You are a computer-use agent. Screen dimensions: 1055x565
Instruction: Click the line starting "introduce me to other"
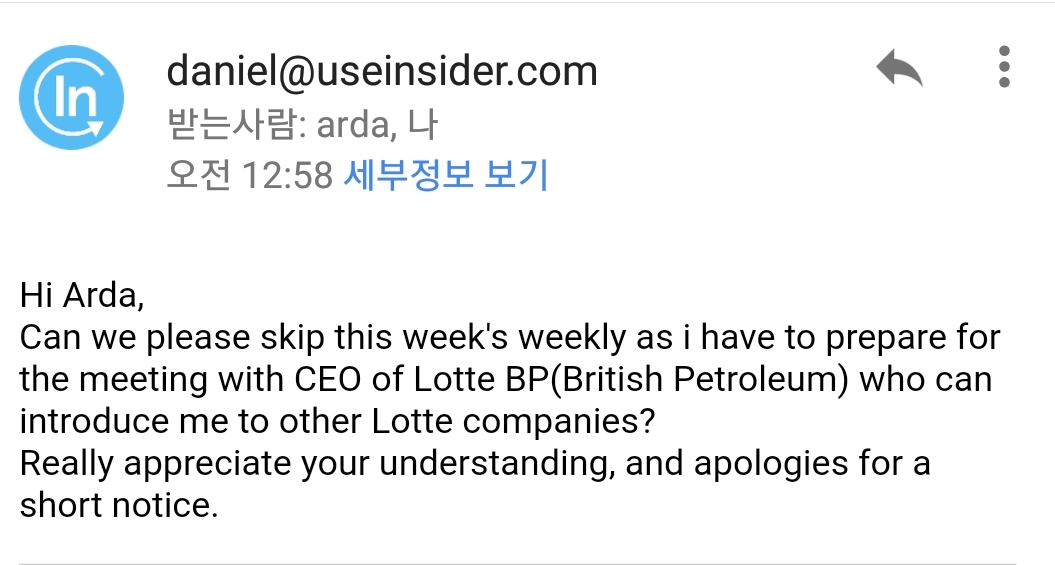tap(337, 422)
